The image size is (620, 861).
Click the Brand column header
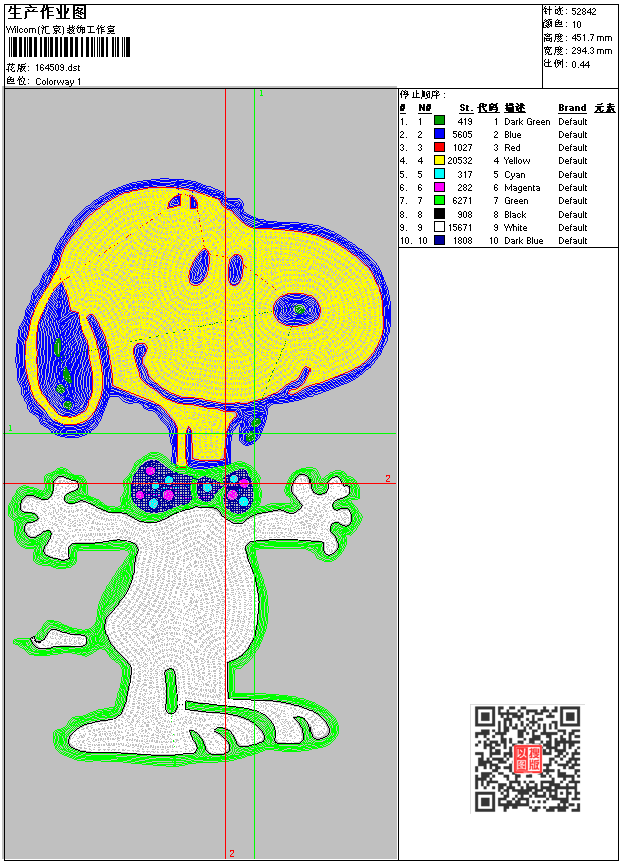pyautogui.click(x=572, y=108)
